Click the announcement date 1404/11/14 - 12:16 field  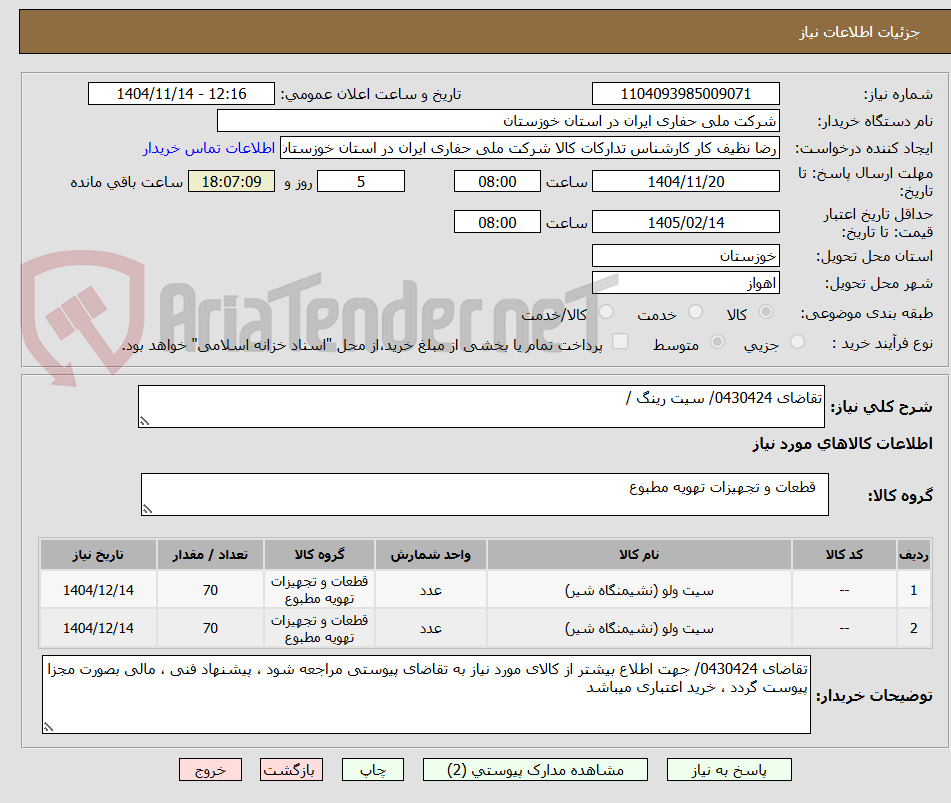click(x=181, y=94)
